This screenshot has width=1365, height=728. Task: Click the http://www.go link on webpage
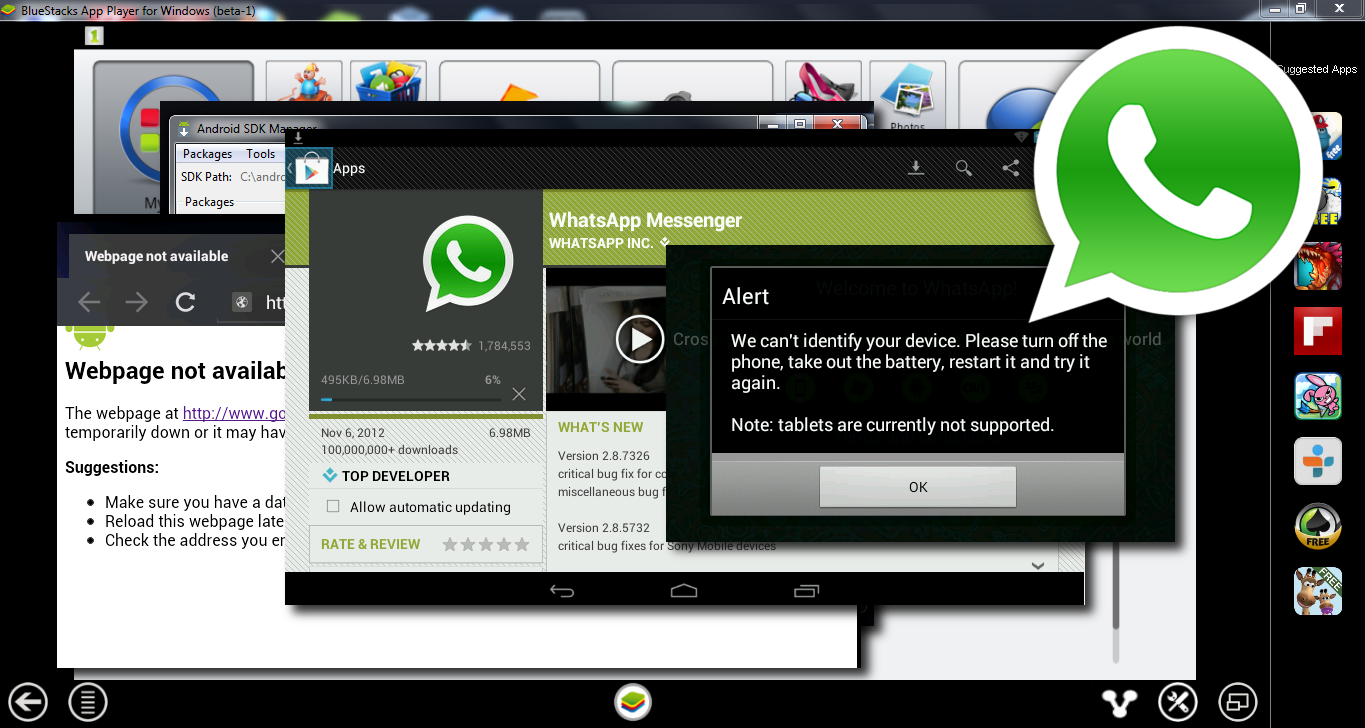pos(234,413)
